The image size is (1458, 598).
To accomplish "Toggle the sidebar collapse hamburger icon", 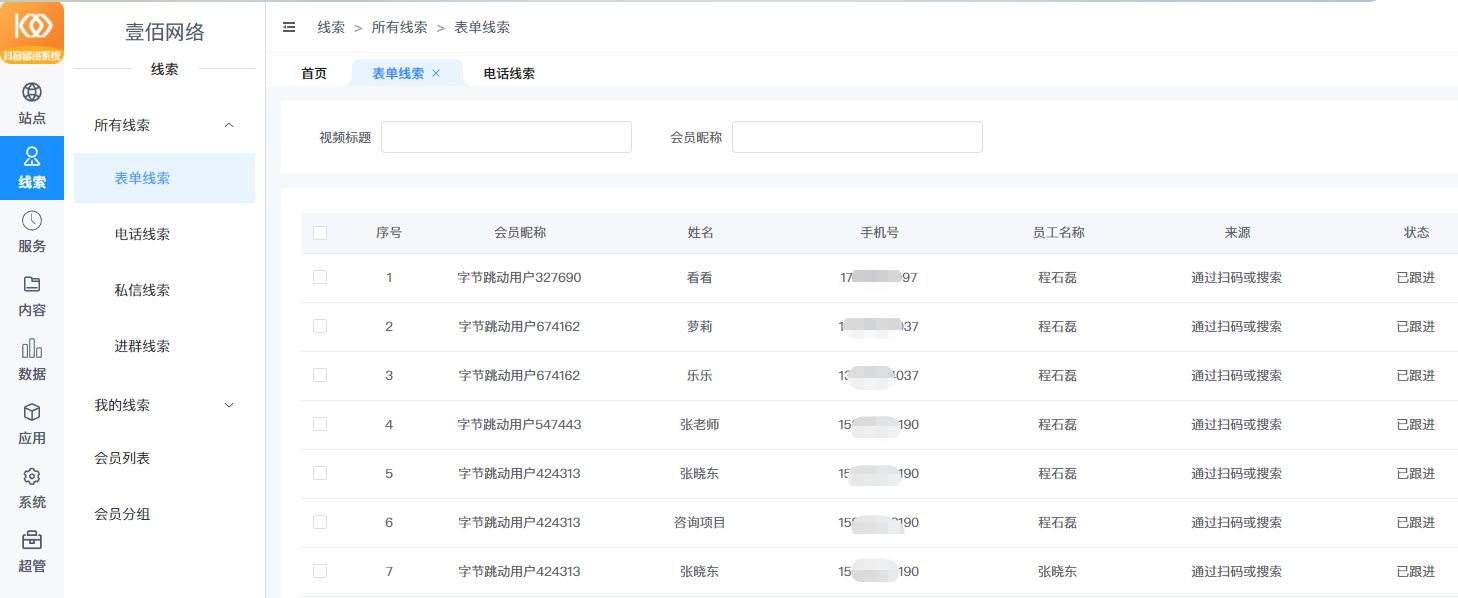I will coord(289,27).
